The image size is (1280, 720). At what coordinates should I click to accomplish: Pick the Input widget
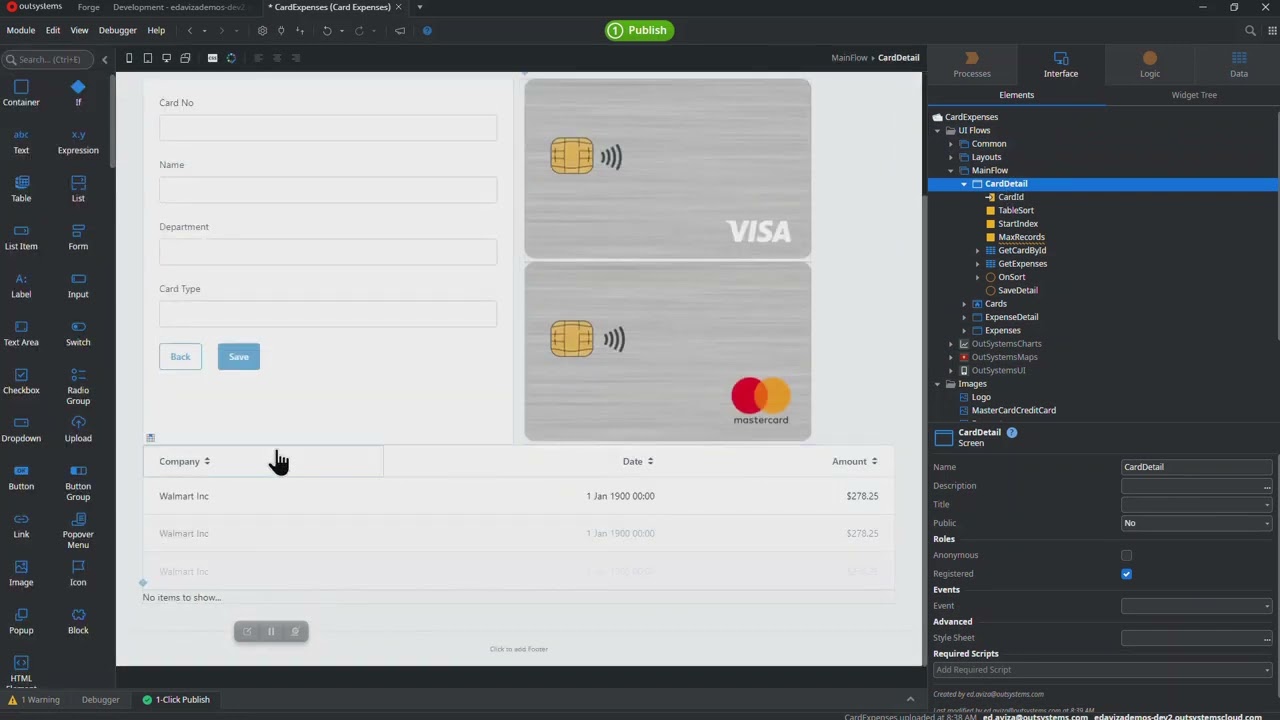click(78, 285)
